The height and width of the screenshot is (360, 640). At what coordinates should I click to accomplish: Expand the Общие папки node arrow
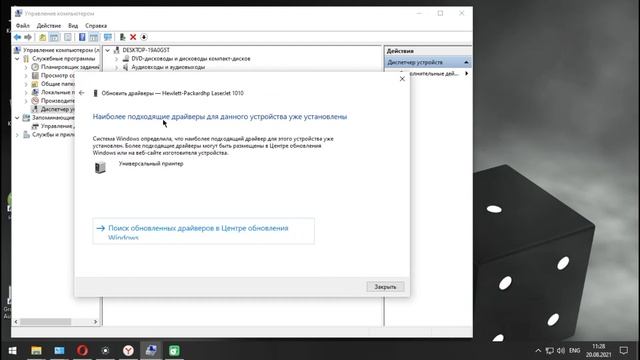[26, 84]
